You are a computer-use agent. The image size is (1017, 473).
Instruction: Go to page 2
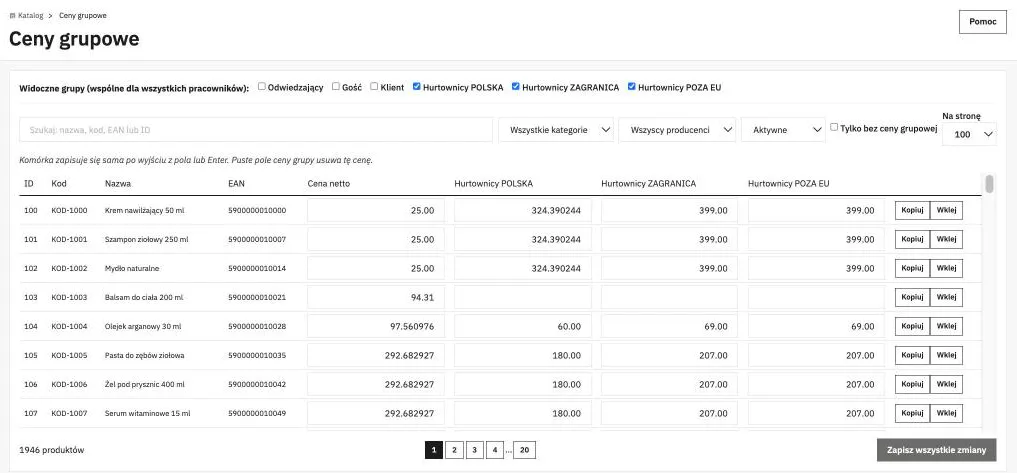pyautogui.click(x=454, y=450)
